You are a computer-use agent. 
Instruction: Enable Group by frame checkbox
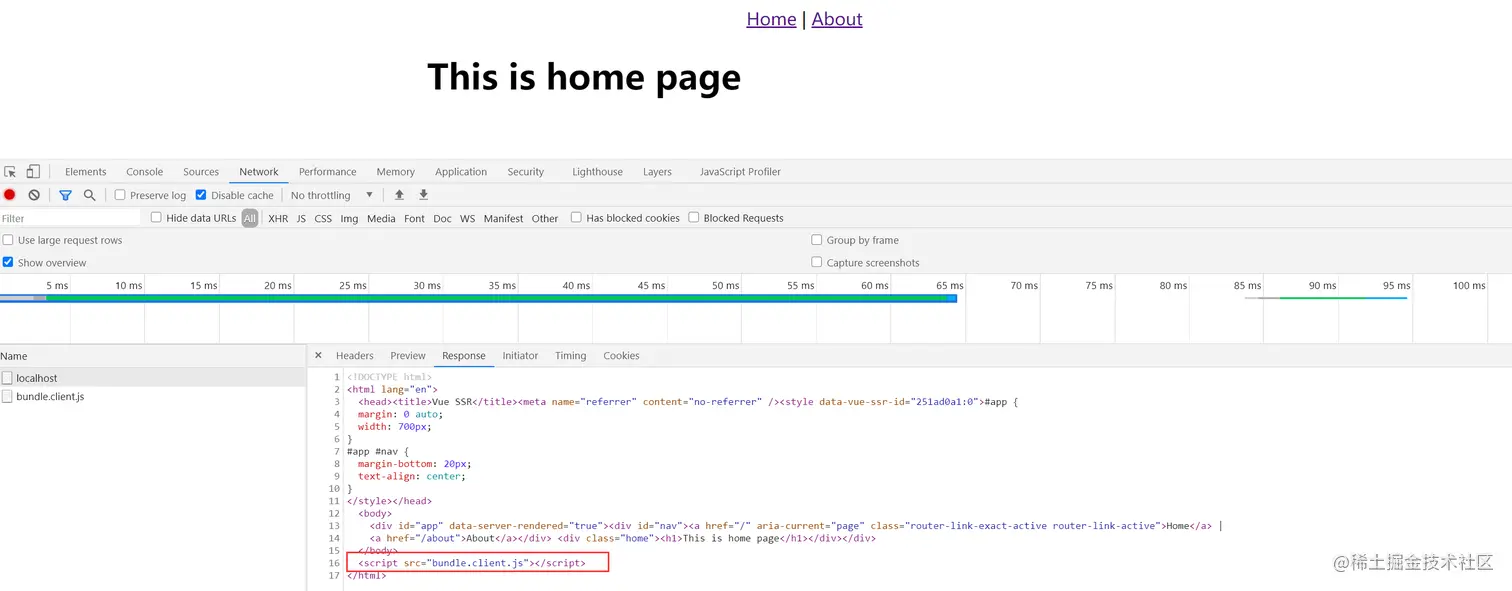(817, 240)
